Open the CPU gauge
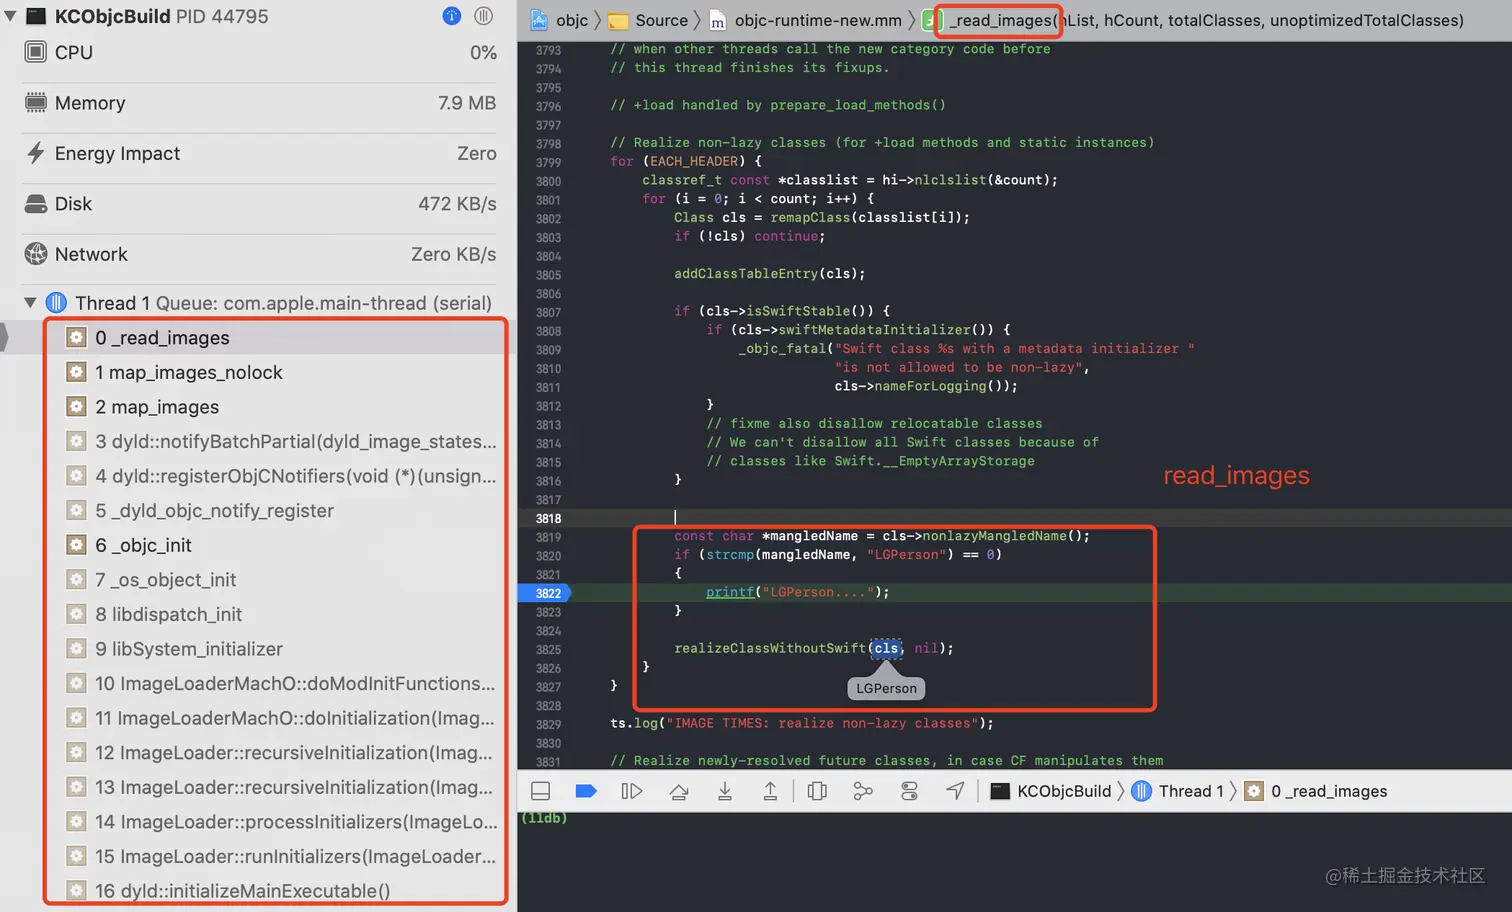The width and height of the screenshot is (1512, 912). pos(259,52)
